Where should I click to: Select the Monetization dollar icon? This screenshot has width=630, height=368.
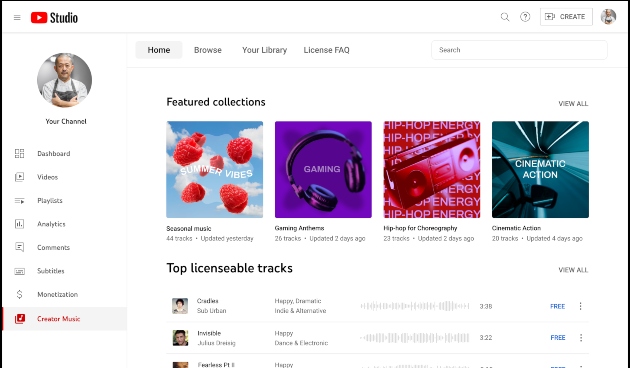coord(19,294)
